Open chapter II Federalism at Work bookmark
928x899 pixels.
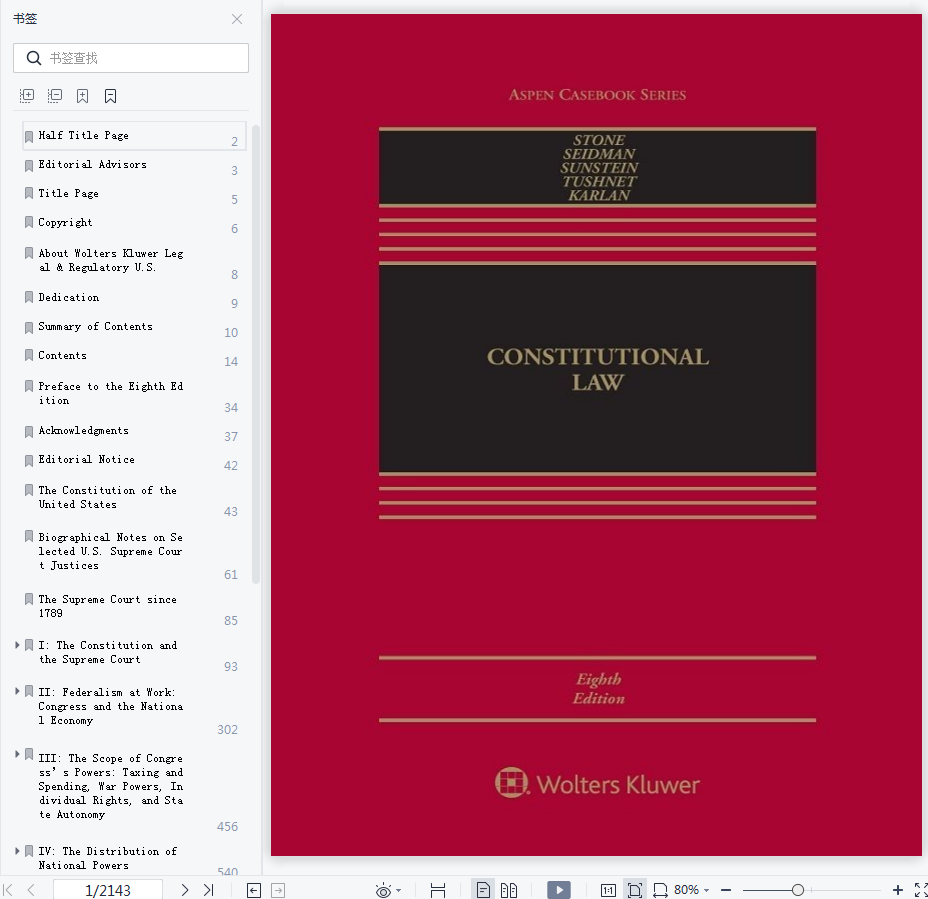(x=111, y=707)
